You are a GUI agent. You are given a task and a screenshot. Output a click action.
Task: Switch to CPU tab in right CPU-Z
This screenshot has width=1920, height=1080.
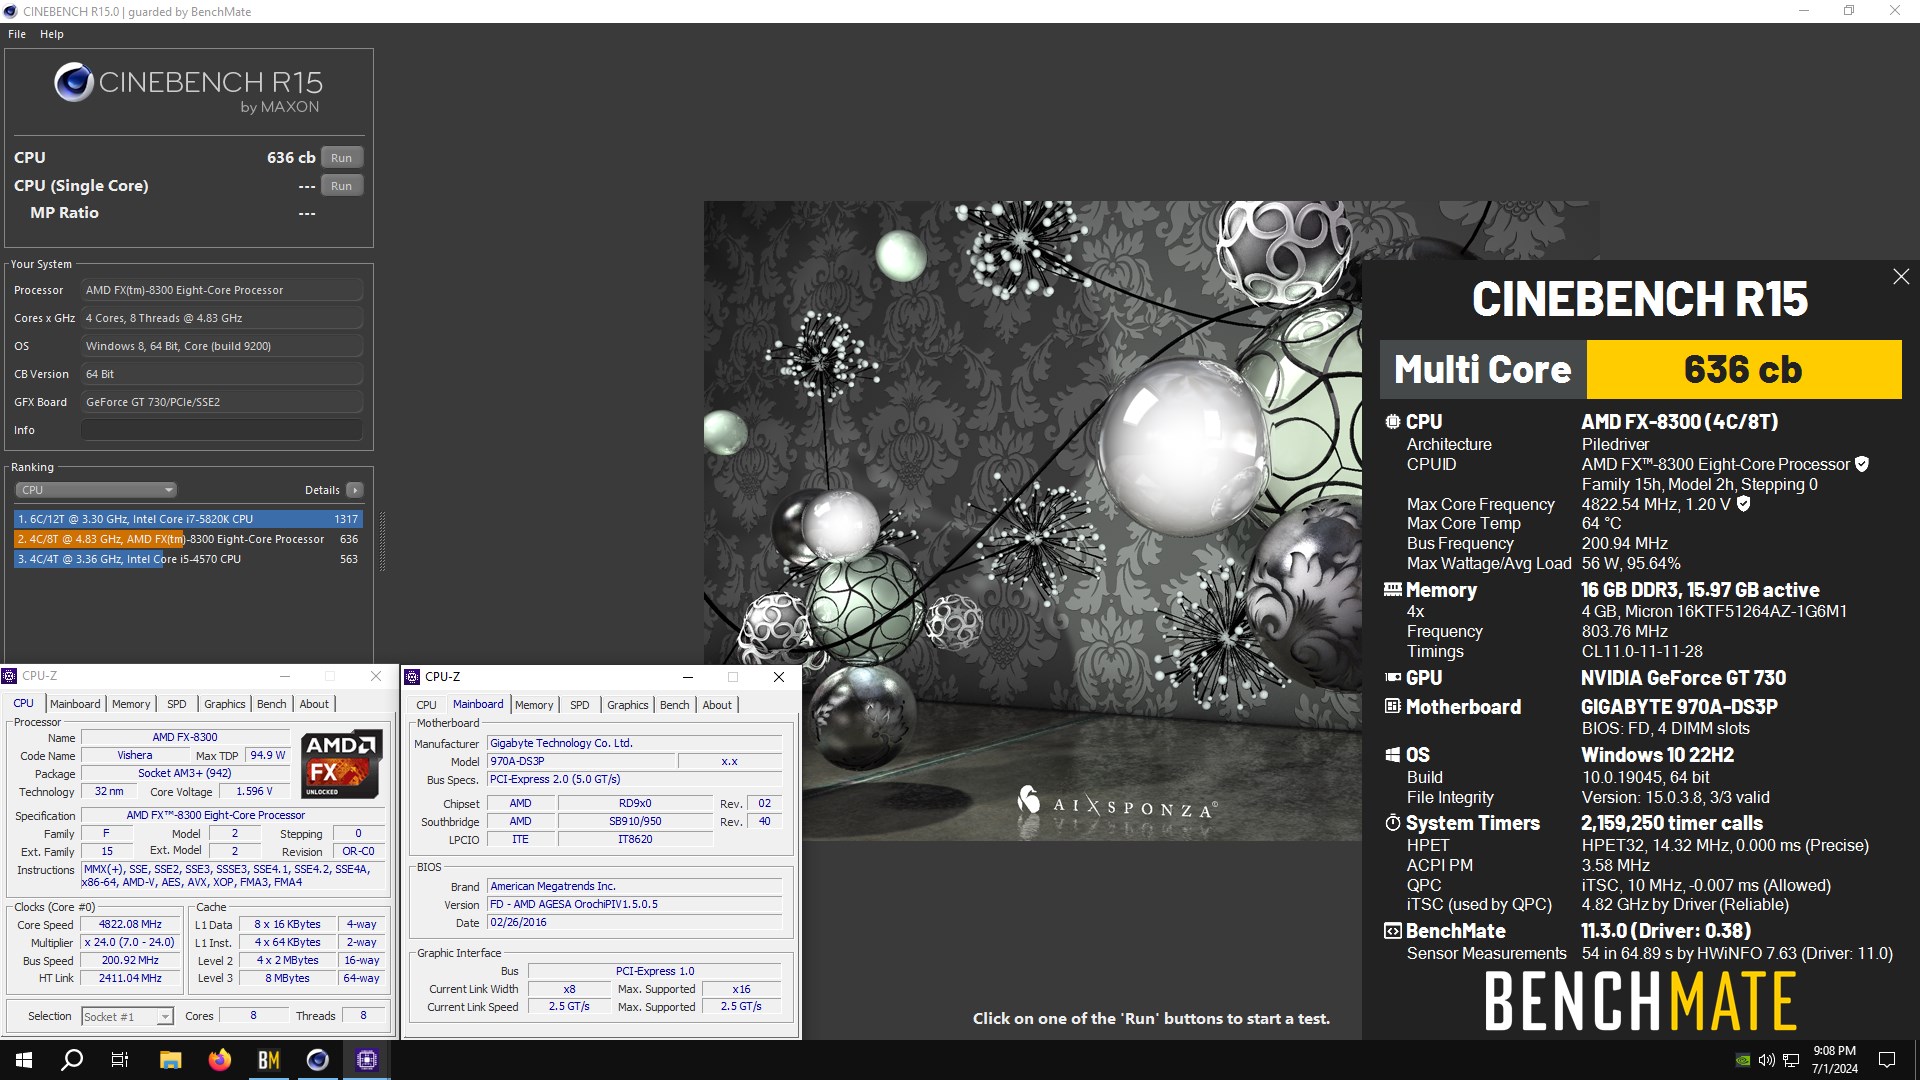coord(427,705)
